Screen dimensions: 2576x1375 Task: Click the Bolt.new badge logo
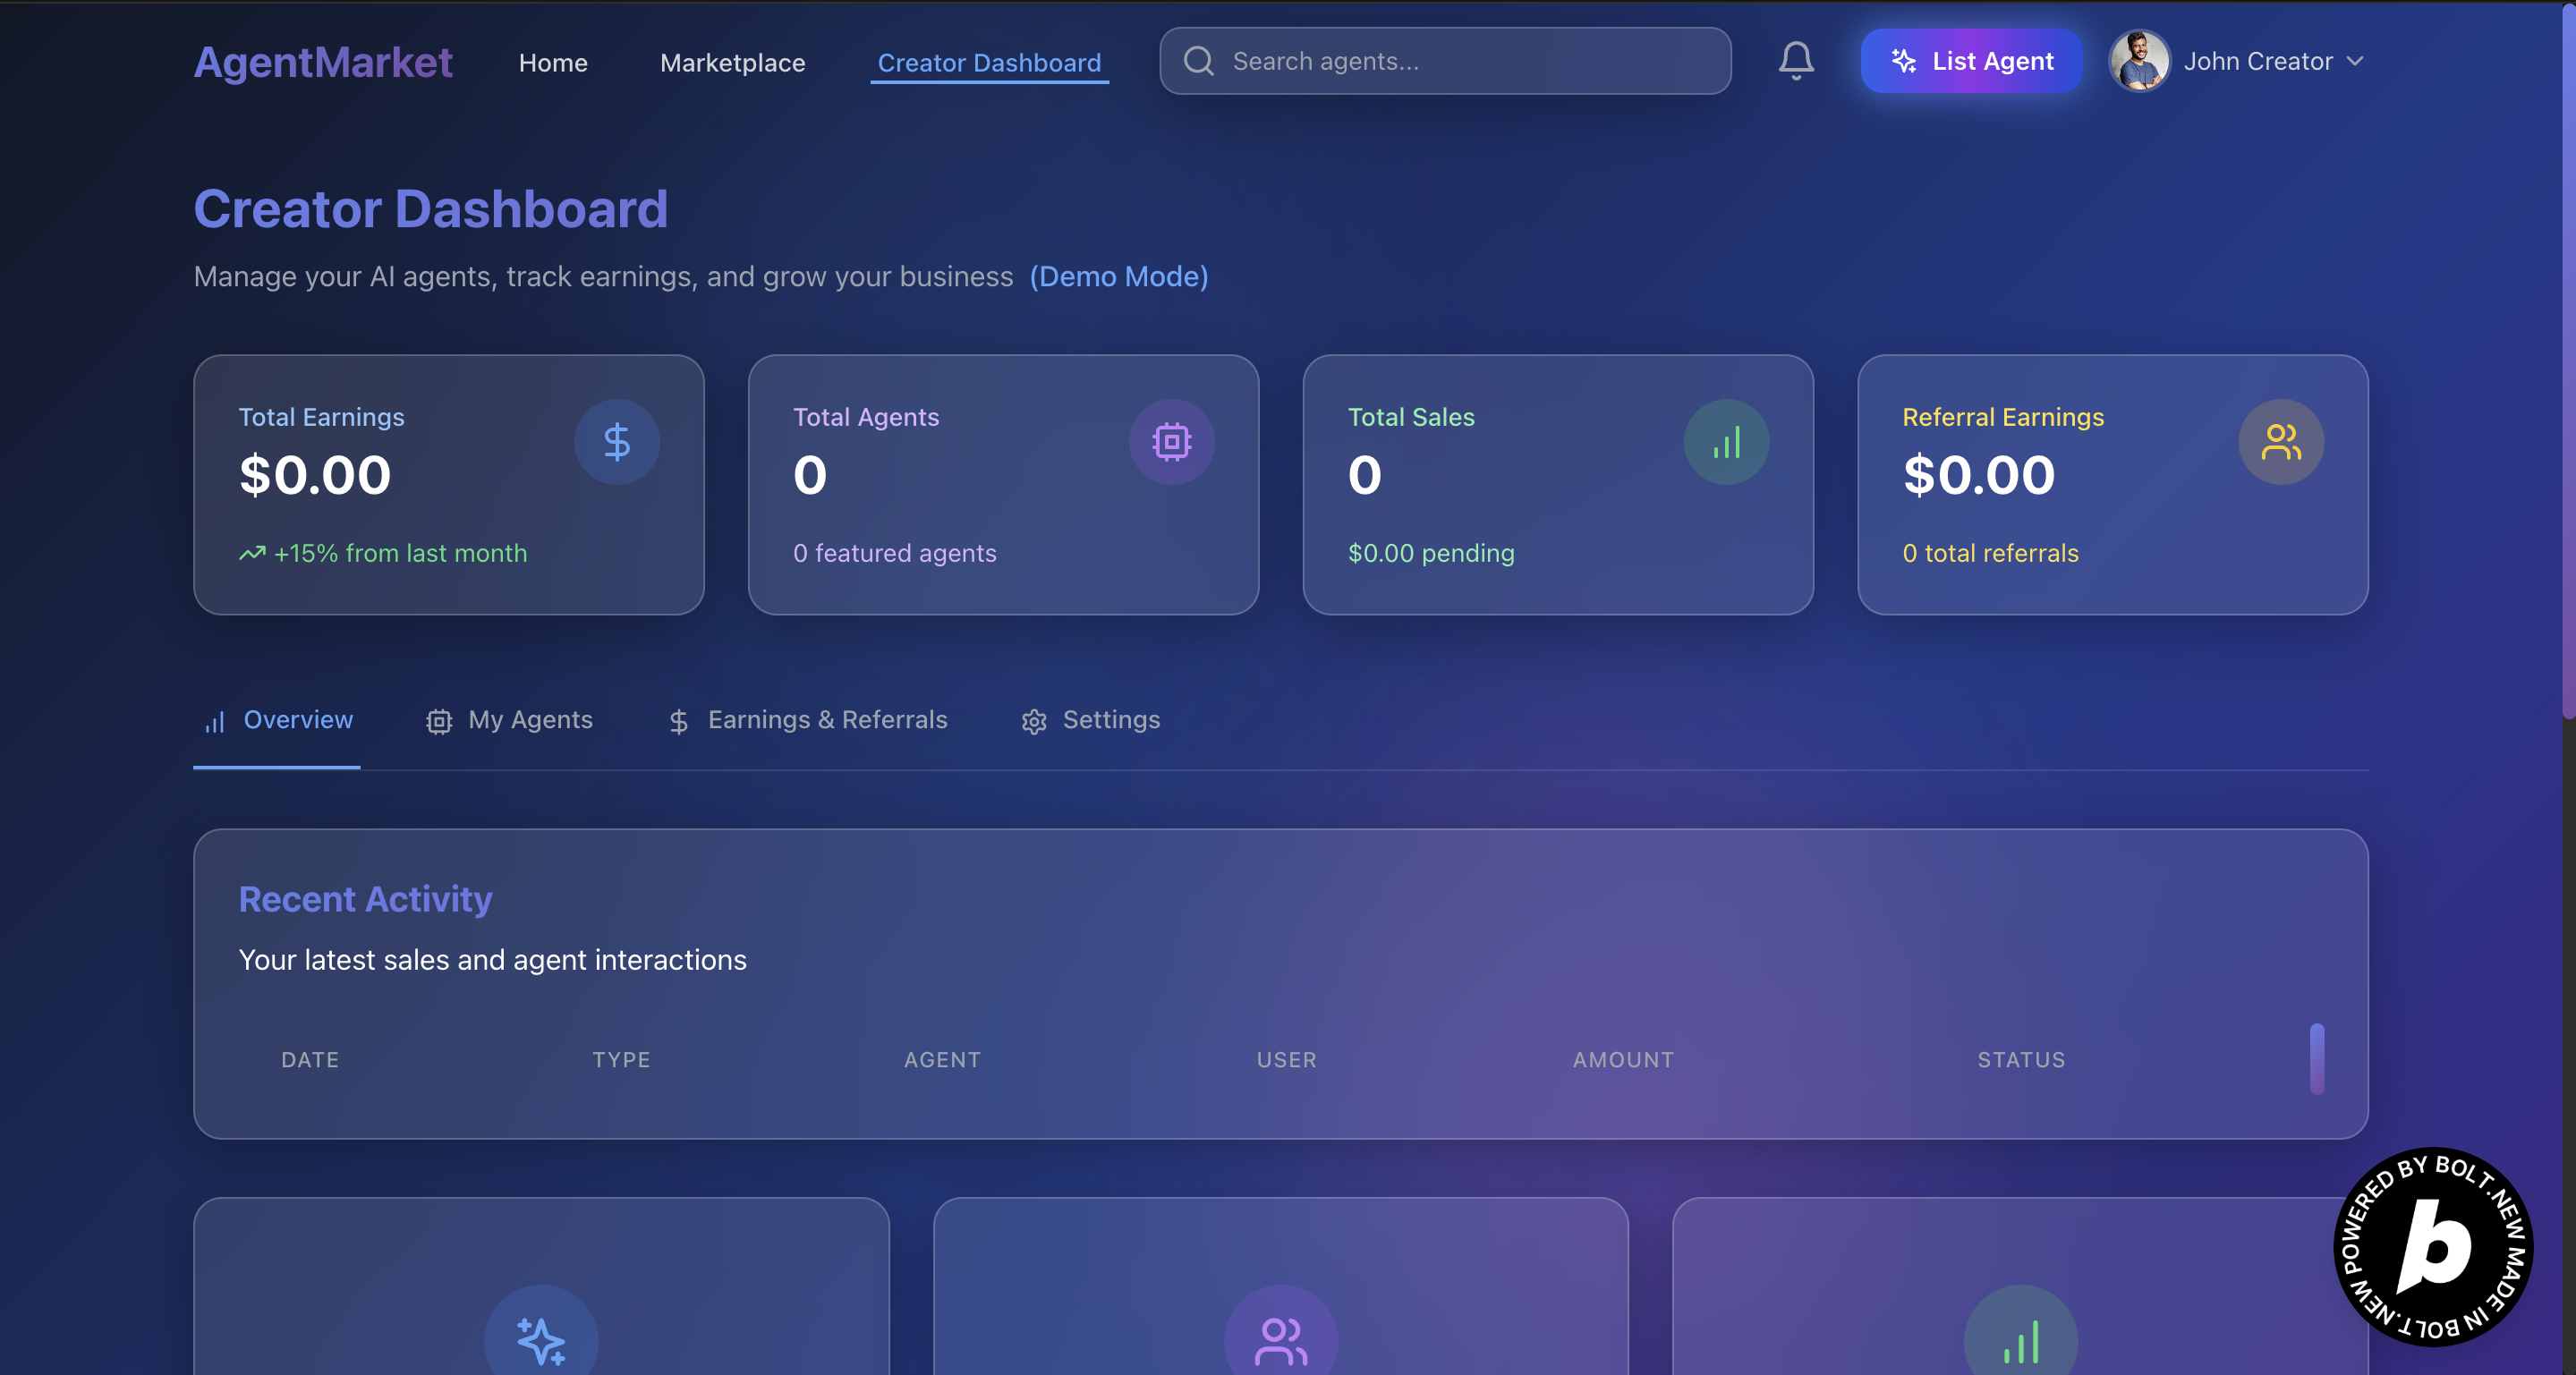click(2433, 1246)
